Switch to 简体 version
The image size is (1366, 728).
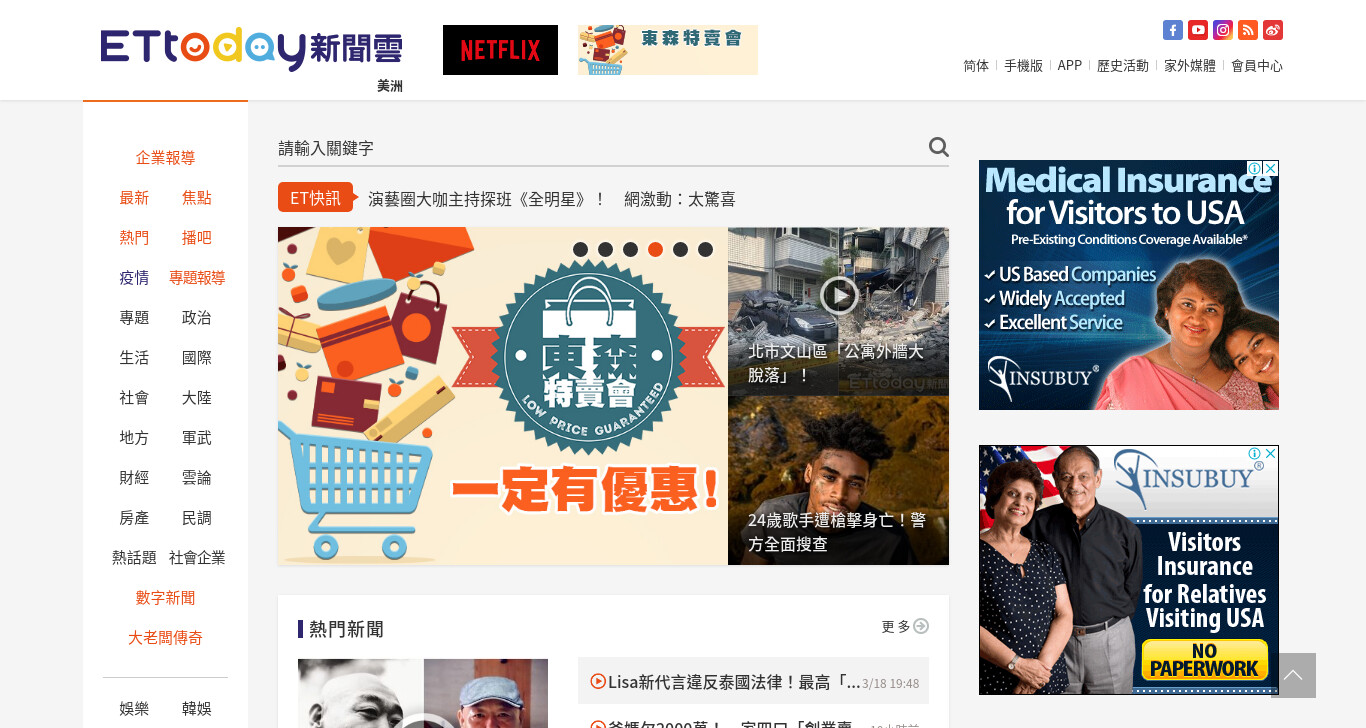point(976,65)
